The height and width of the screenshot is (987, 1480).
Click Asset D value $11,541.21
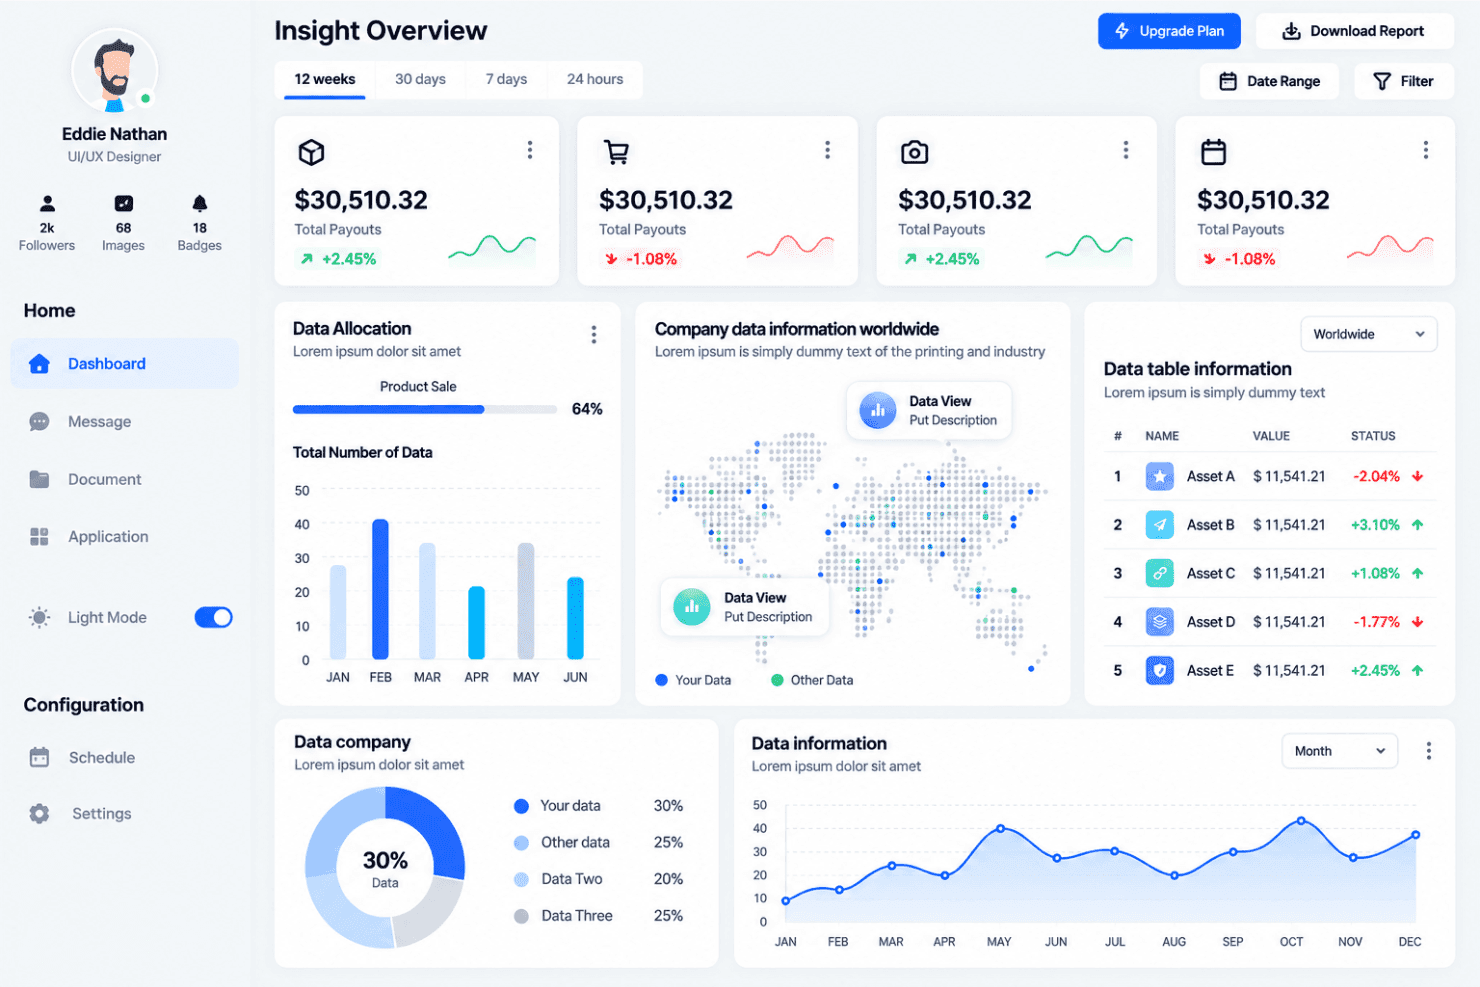click(x=1289, y=622)
